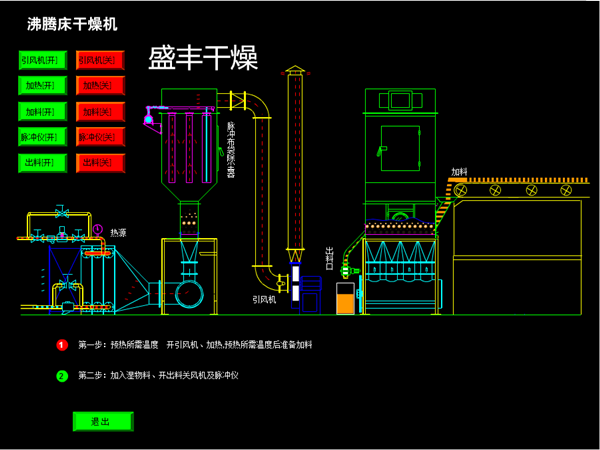Click the chimney stack cap
The height and width of the screenshot is (450, 600).
294,71
